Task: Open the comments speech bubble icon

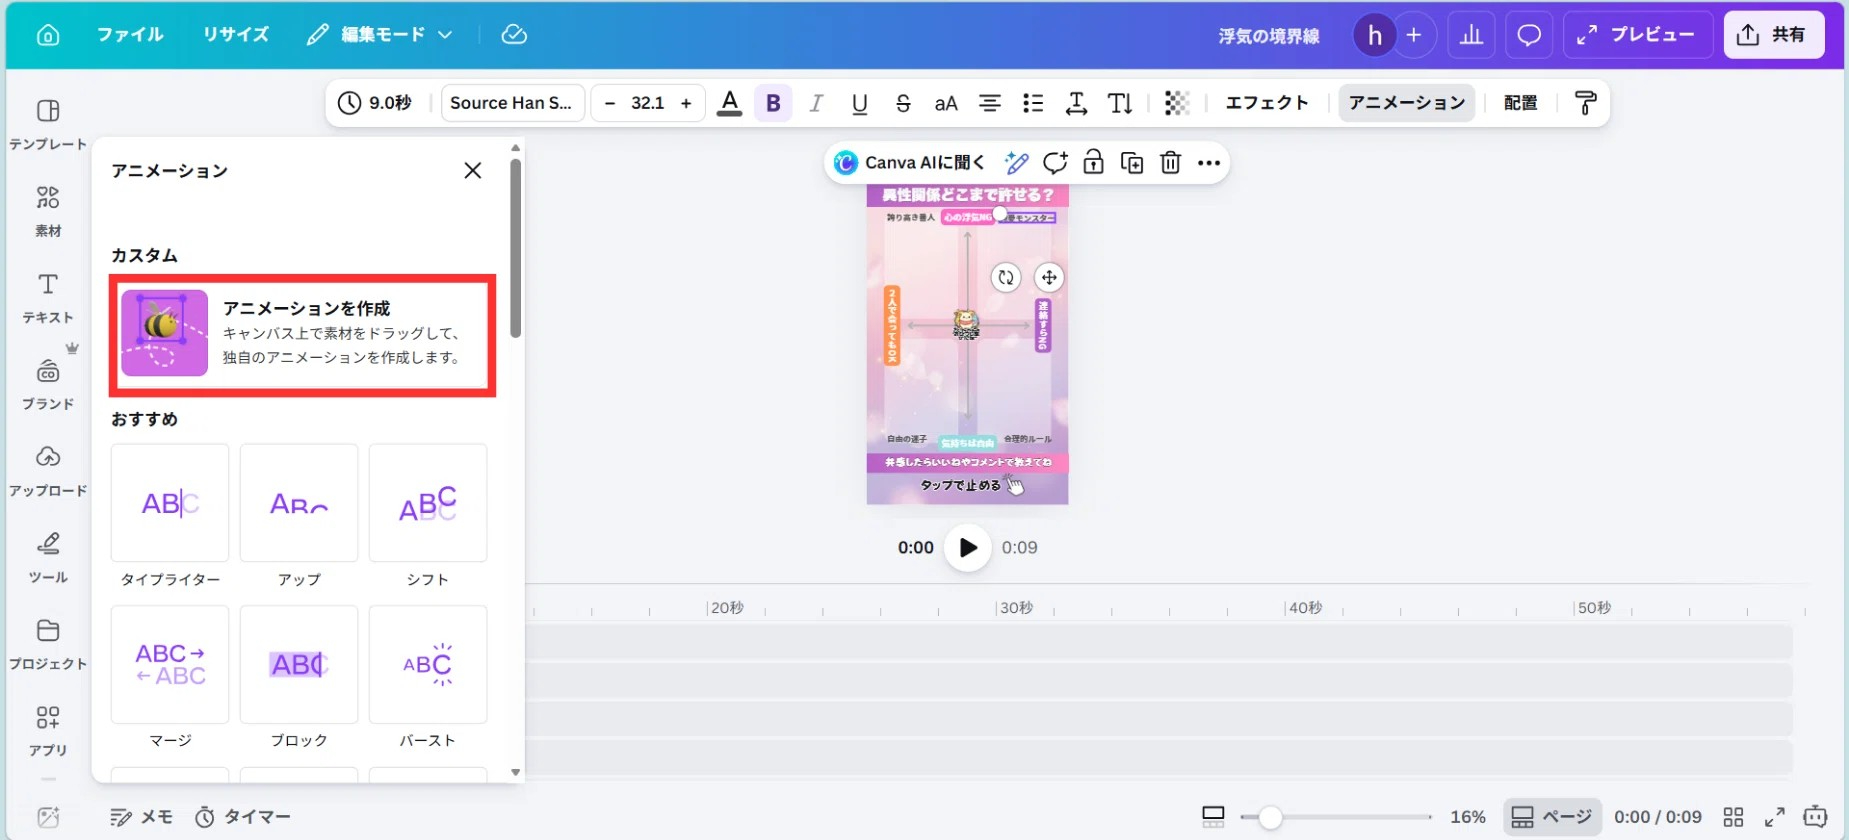Action: tap(1529, 35)
